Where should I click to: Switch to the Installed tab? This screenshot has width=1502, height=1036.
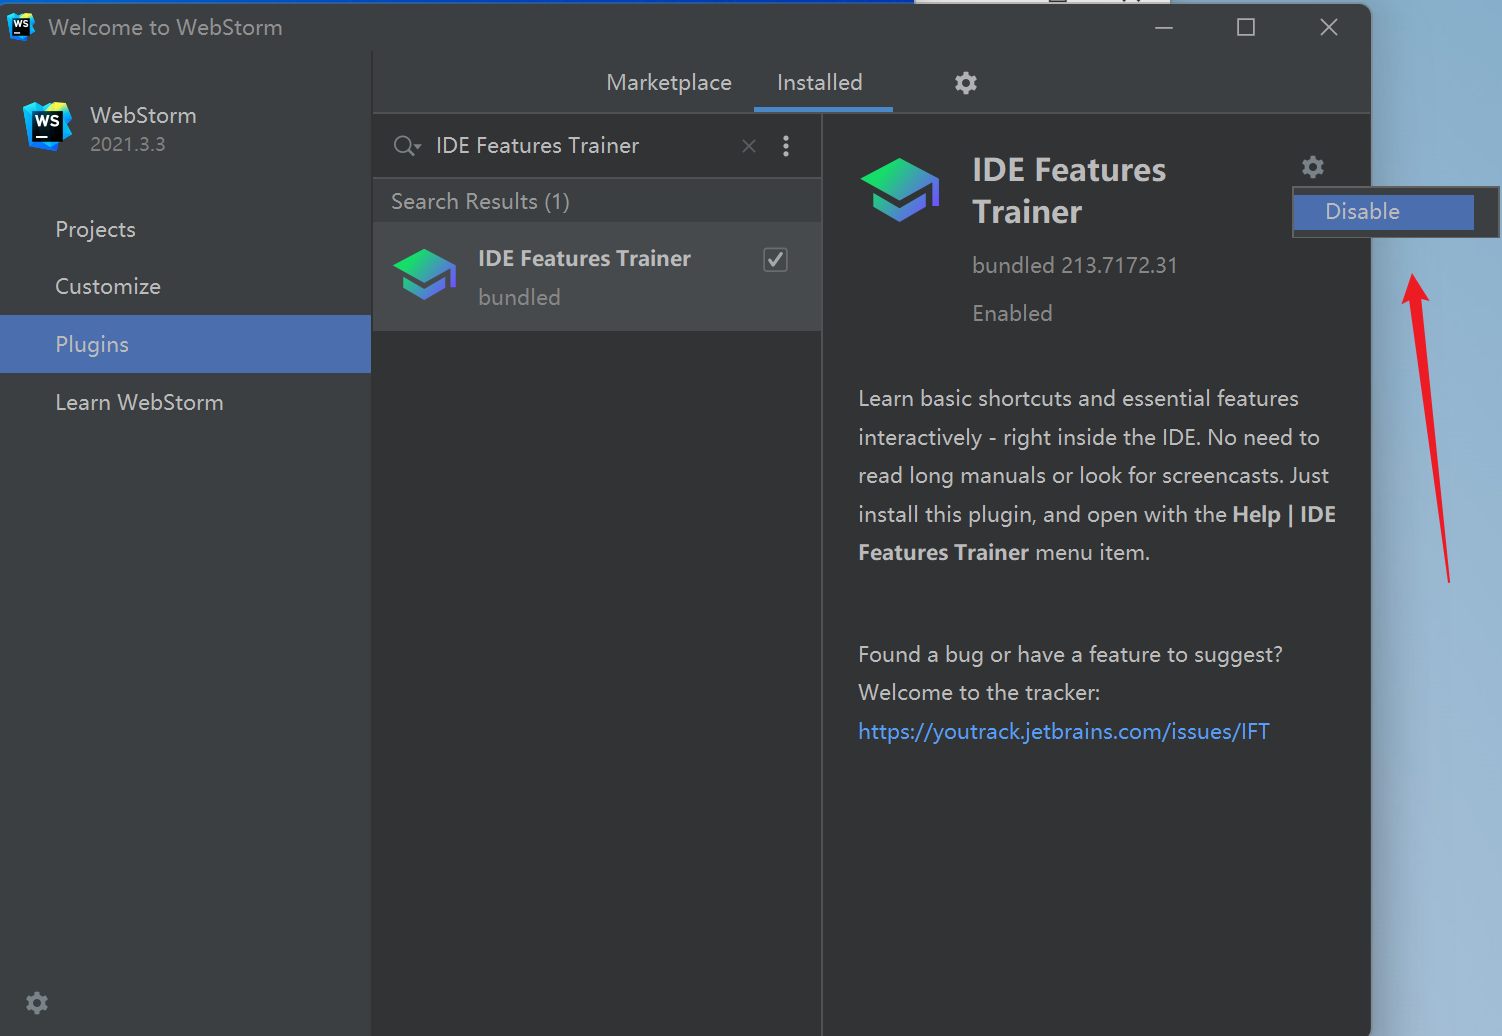click(820, 83)
